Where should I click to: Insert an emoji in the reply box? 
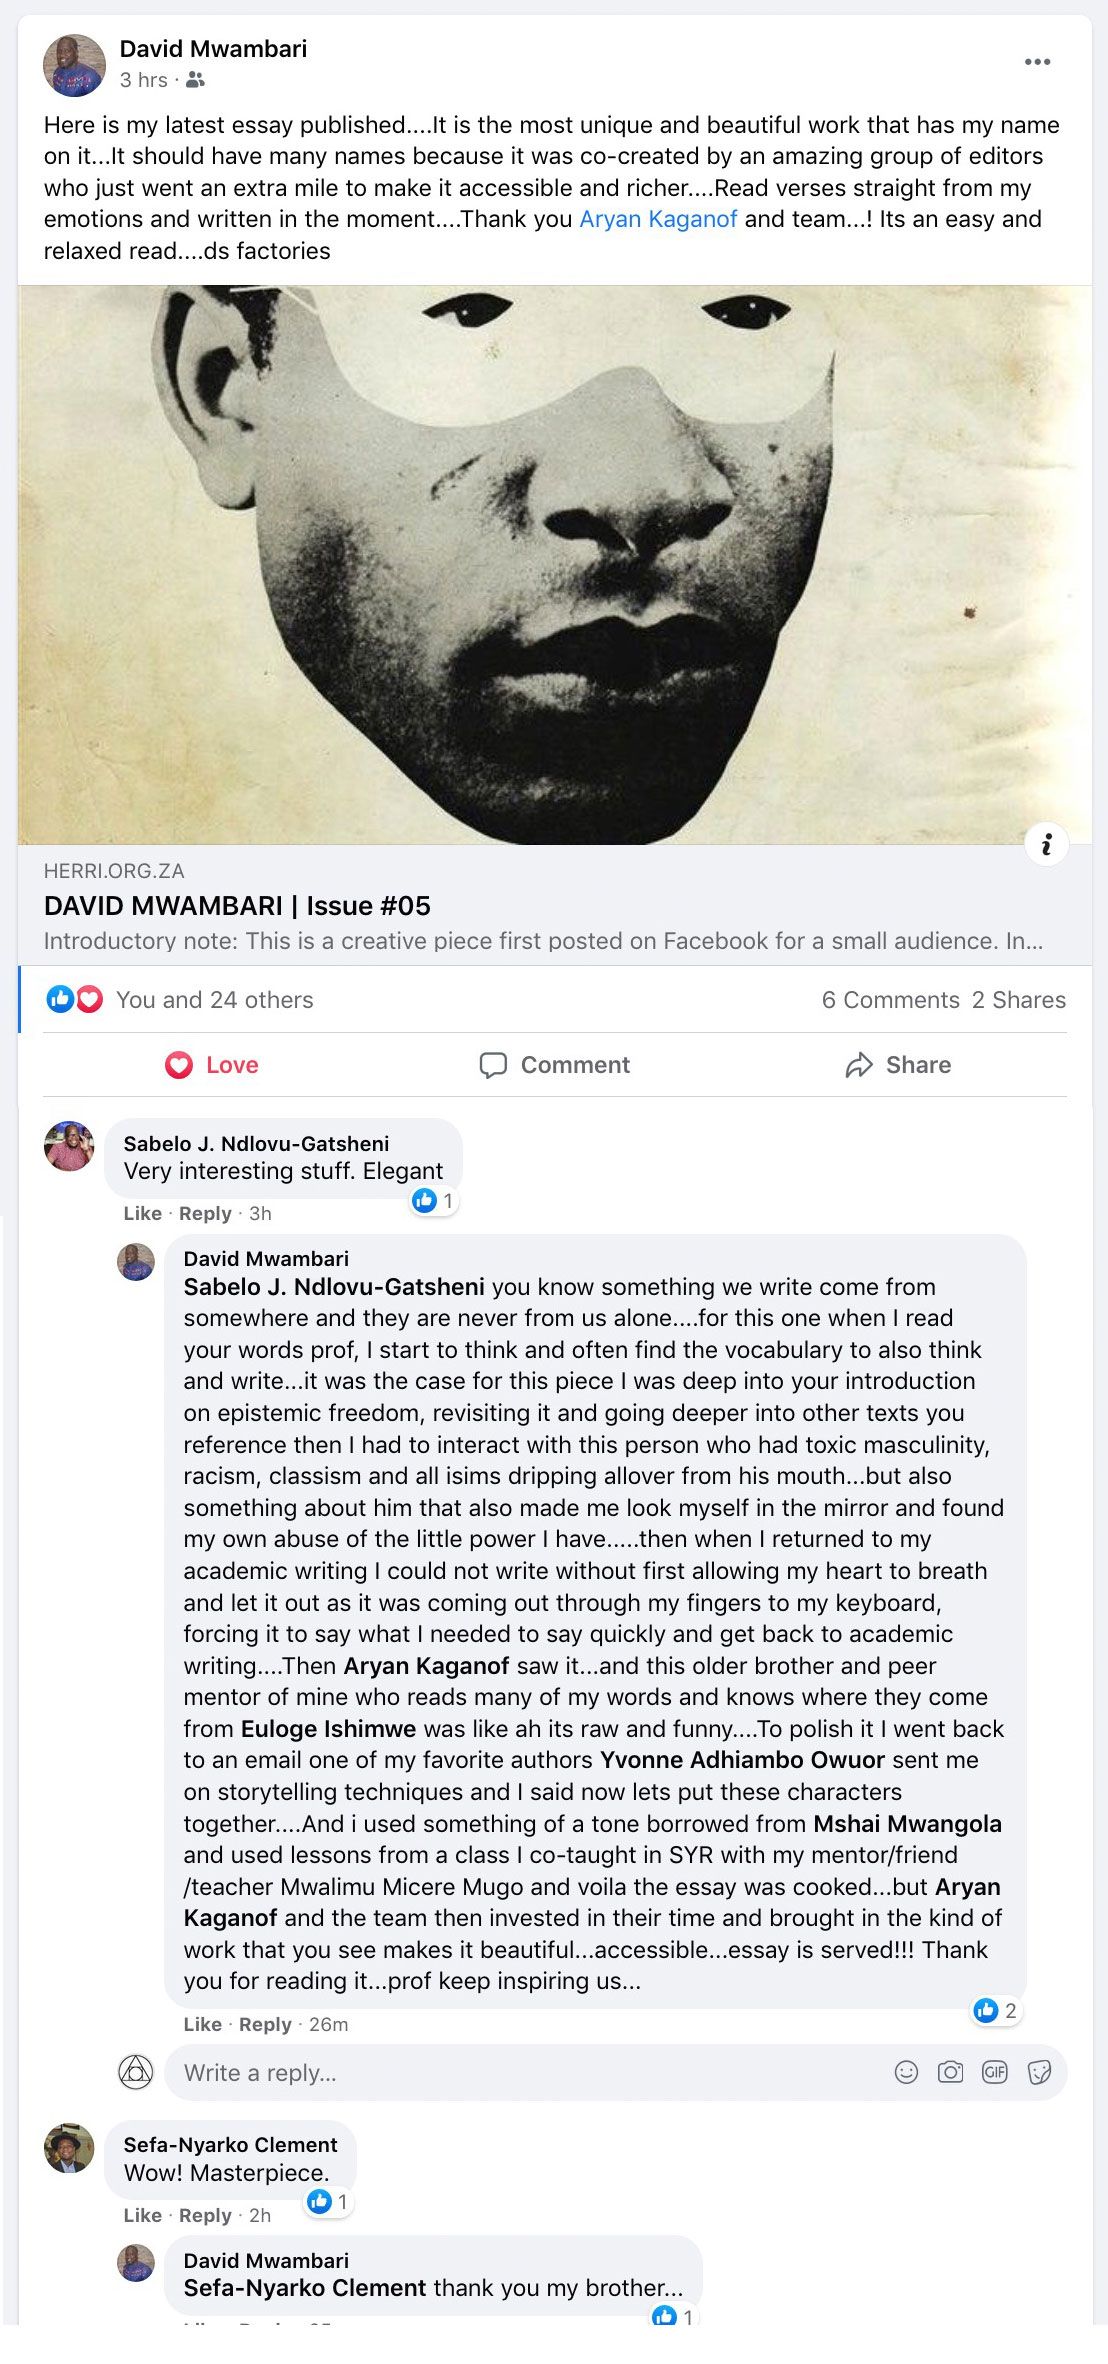point(906,2072)
